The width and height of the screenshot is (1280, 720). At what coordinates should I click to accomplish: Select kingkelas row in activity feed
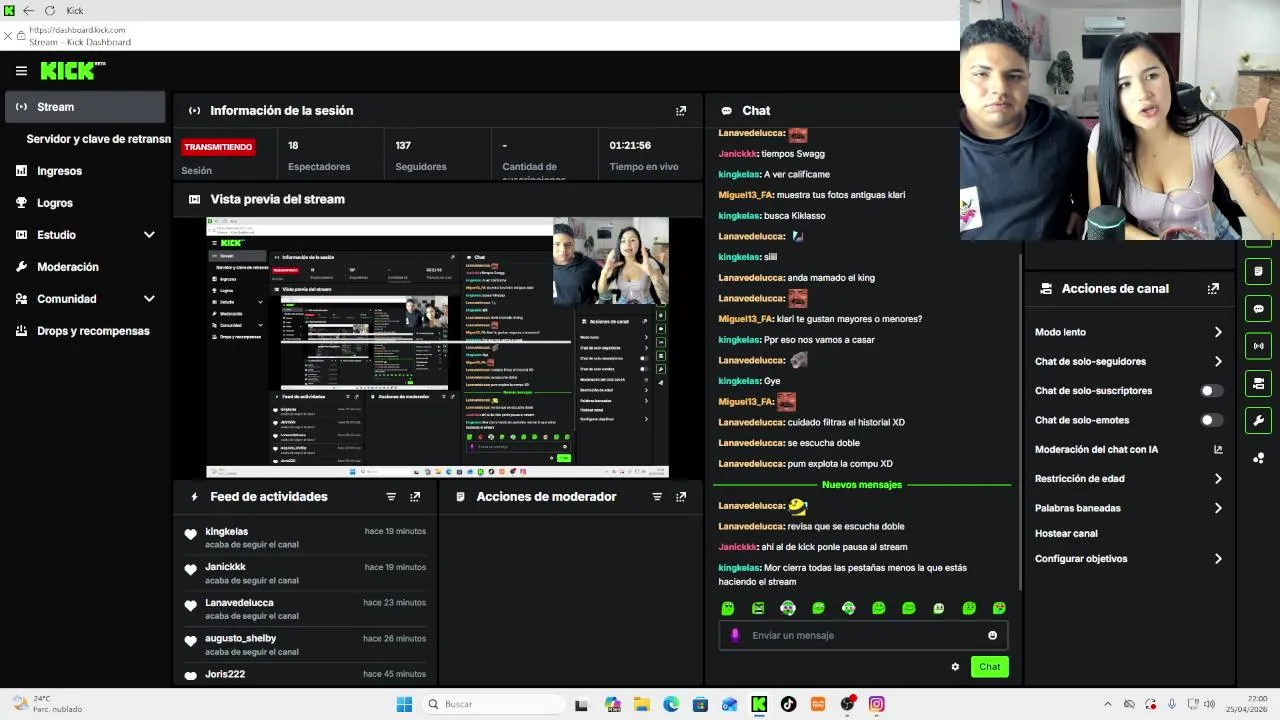pyautogui.click(x=305, y=538)
